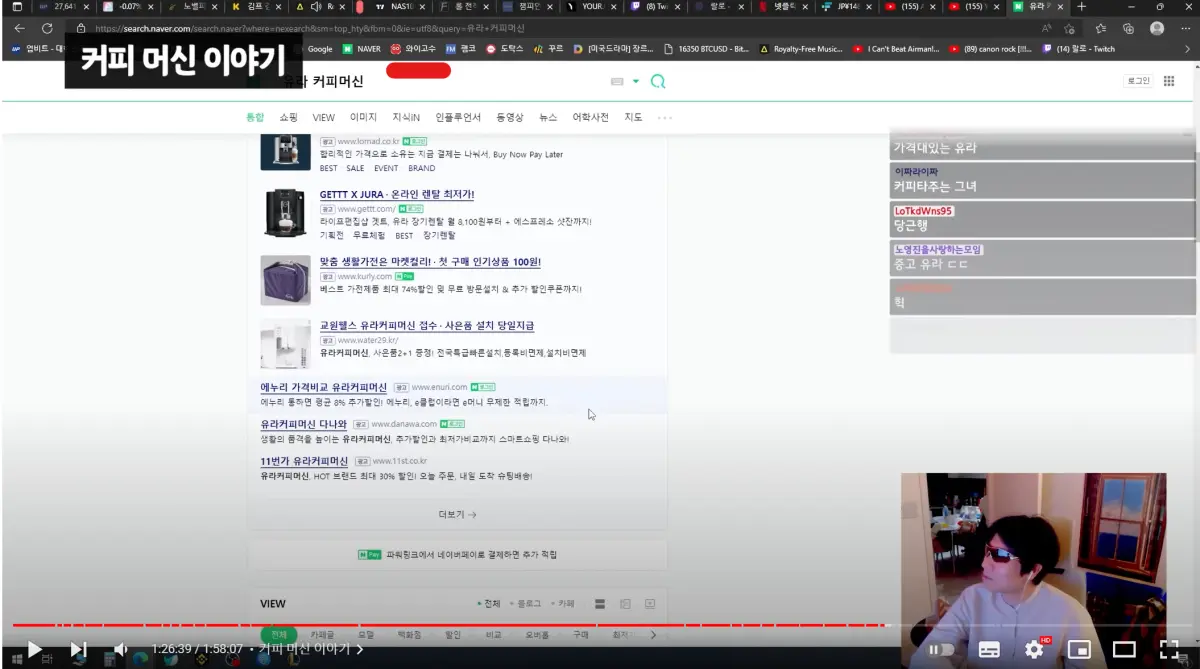Screen dimensions: 1200x669
Task: Switch to the 동영상 tab on Naver
Action: (x=511, y=117)
